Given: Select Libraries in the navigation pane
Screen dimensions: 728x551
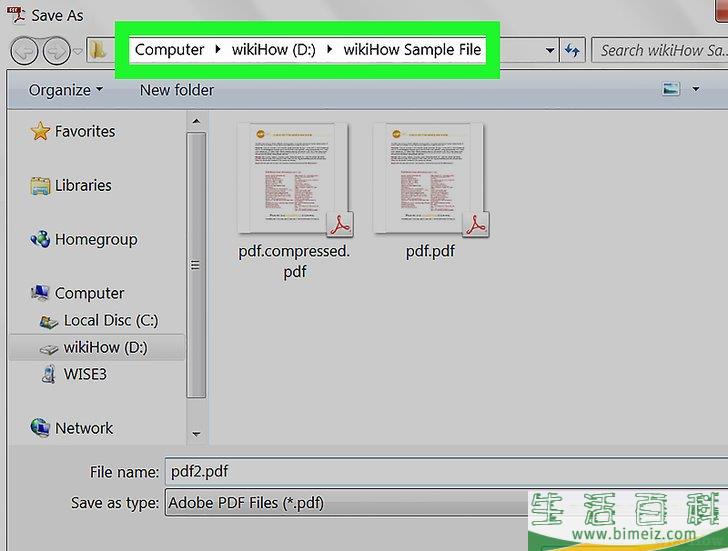Looking at the screenshot, I should 83,185.
